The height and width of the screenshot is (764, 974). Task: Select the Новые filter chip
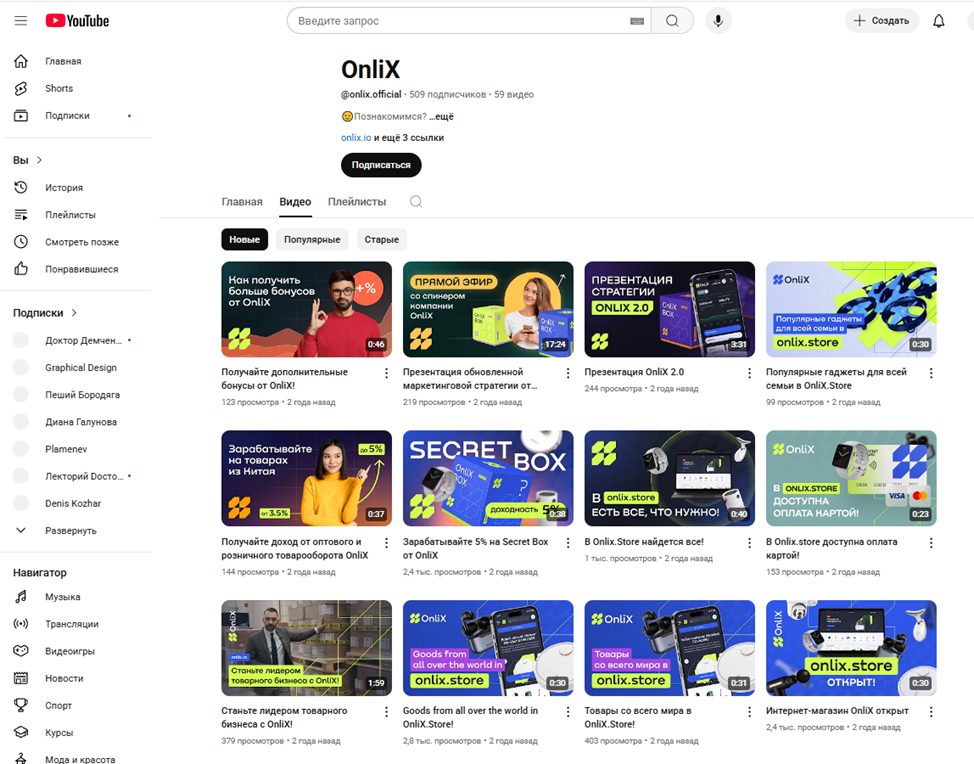[244, 240]
